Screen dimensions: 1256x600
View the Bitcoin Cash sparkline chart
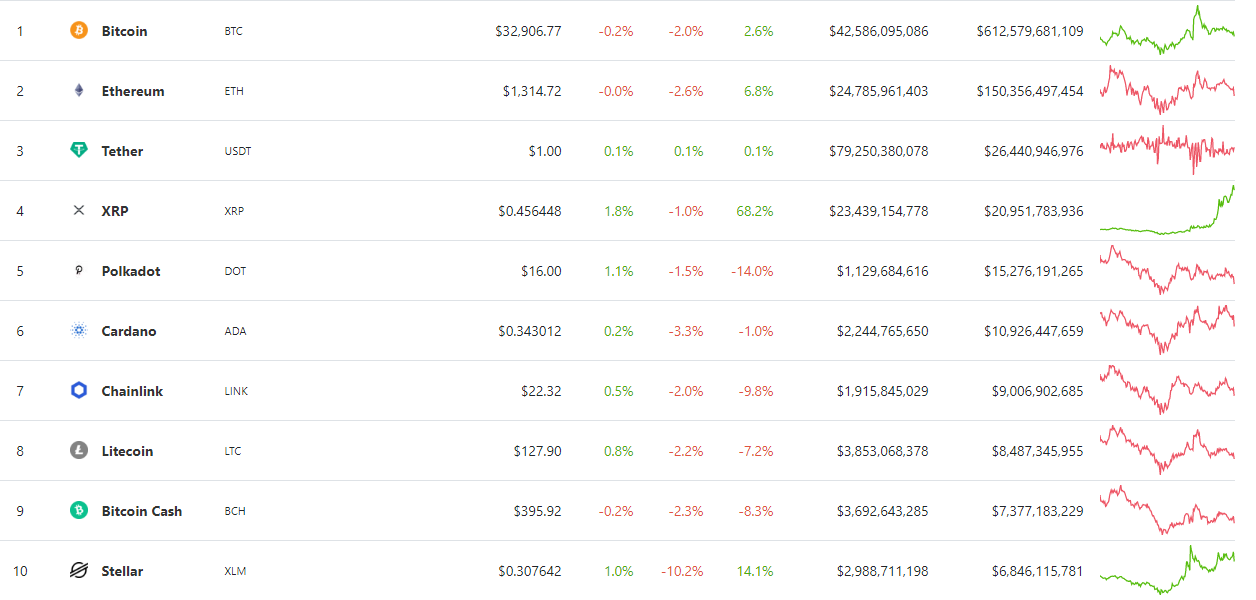[1167, 510]
